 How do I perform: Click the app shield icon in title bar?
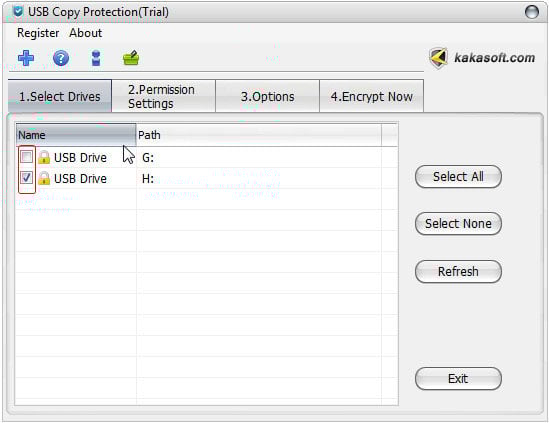(x=18, y=12)
